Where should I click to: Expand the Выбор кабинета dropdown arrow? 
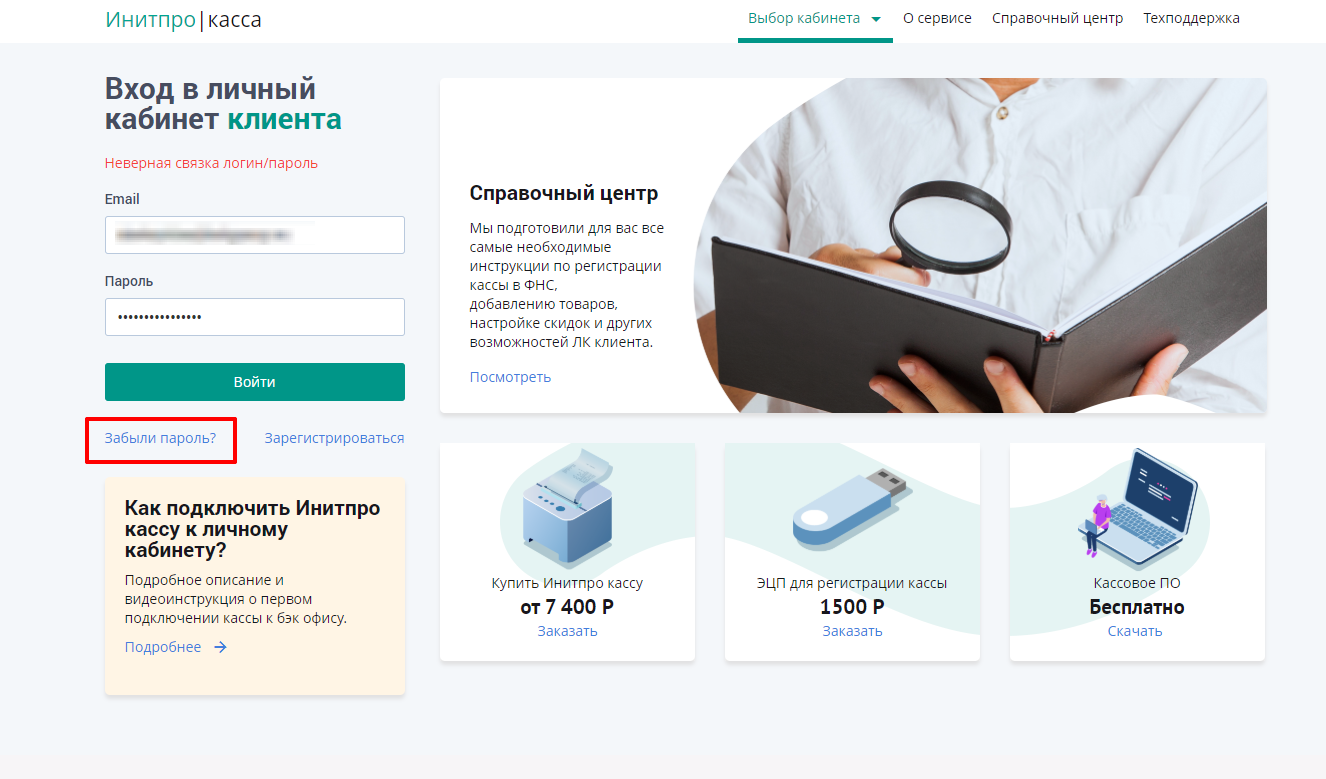click(876, 19)
